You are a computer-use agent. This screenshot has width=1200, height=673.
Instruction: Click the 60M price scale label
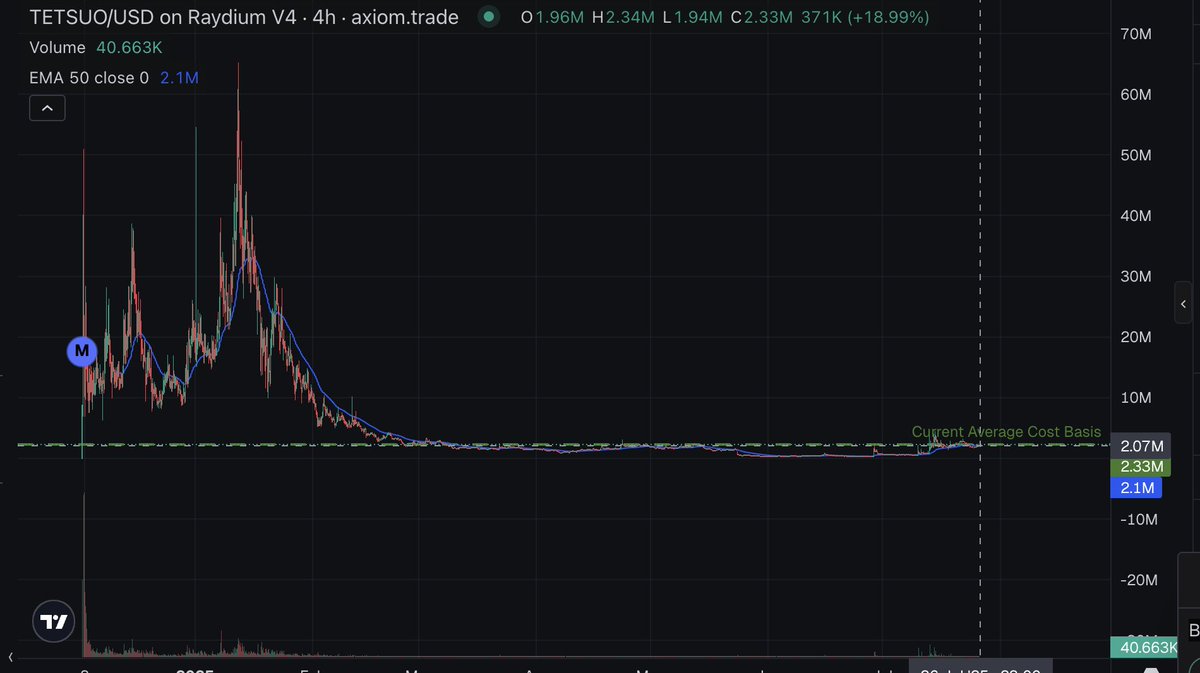click(x=1138, y=95)
